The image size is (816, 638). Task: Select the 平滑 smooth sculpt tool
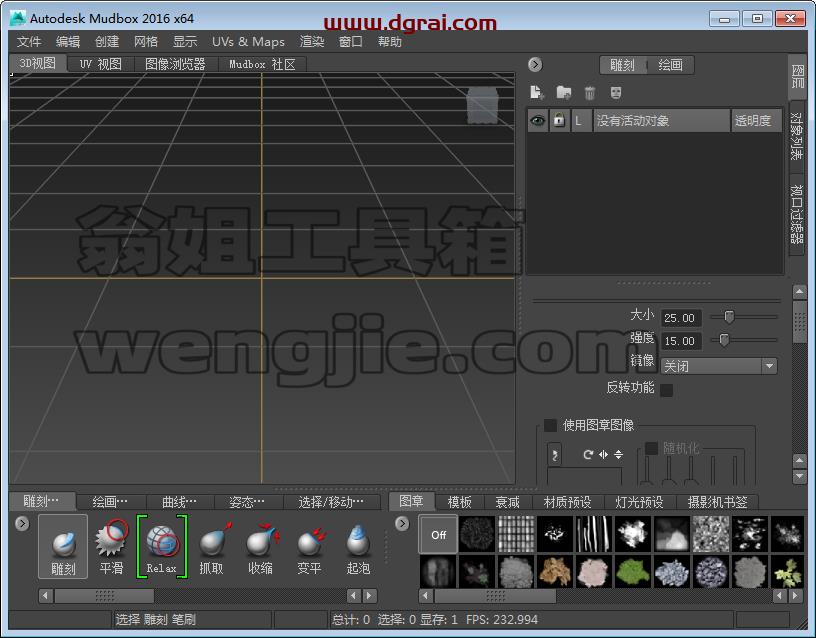(111, 546)
